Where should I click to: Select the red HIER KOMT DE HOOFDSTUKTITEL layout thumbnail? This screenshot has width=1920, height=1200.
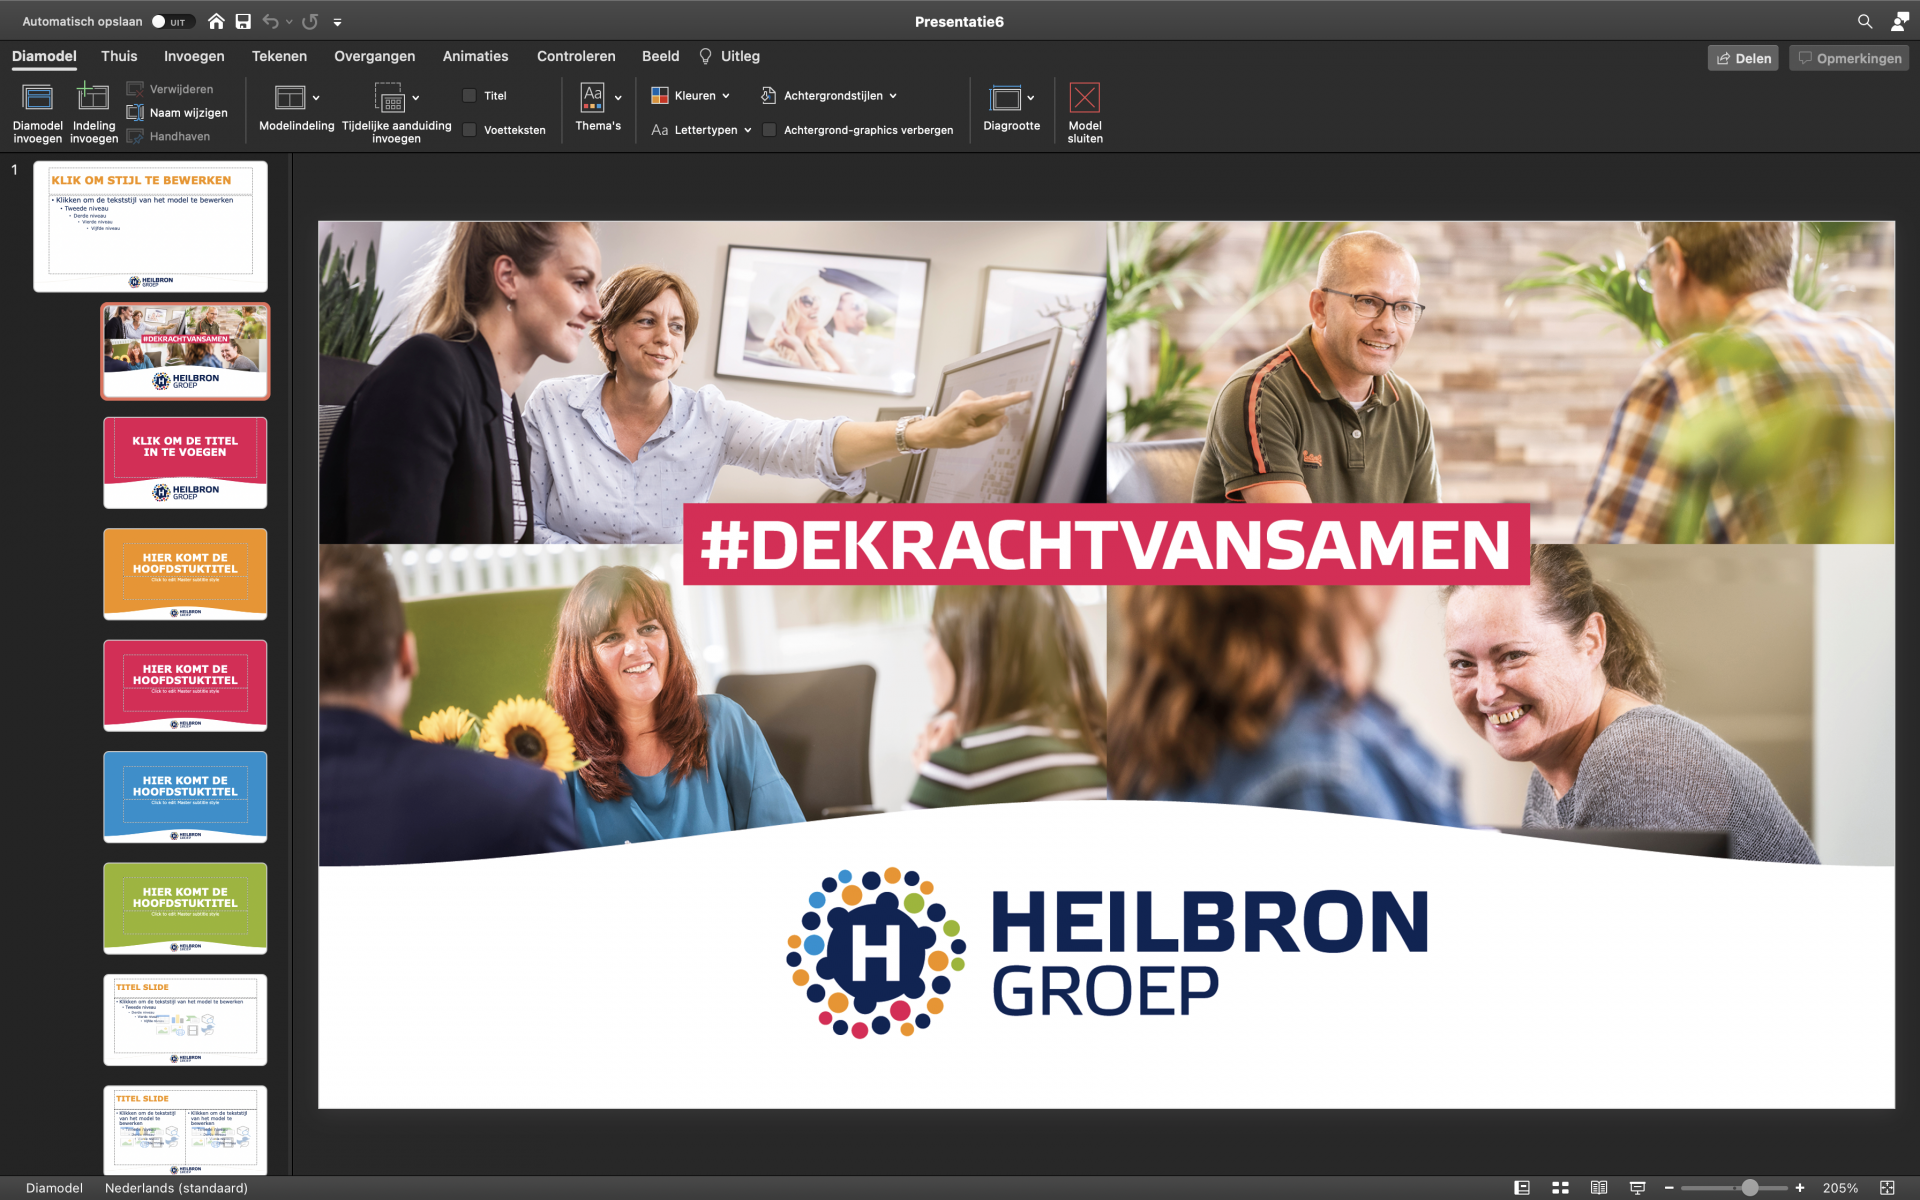click(x=185, y=685)
